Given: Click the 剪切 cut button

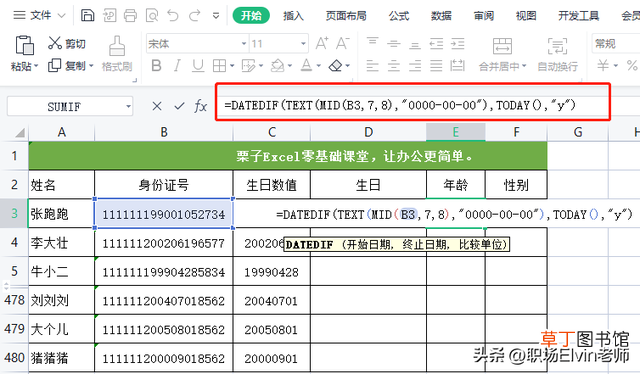Looking at the screenshot, I should point(67,43).
